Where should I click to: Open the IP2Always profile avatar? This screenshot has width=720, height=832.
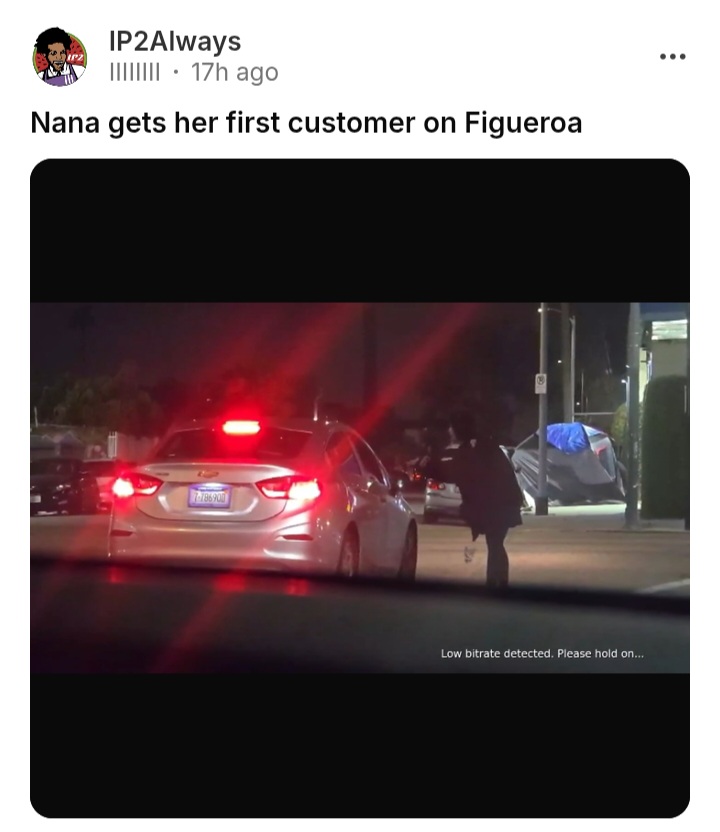(x=59, y=57)
